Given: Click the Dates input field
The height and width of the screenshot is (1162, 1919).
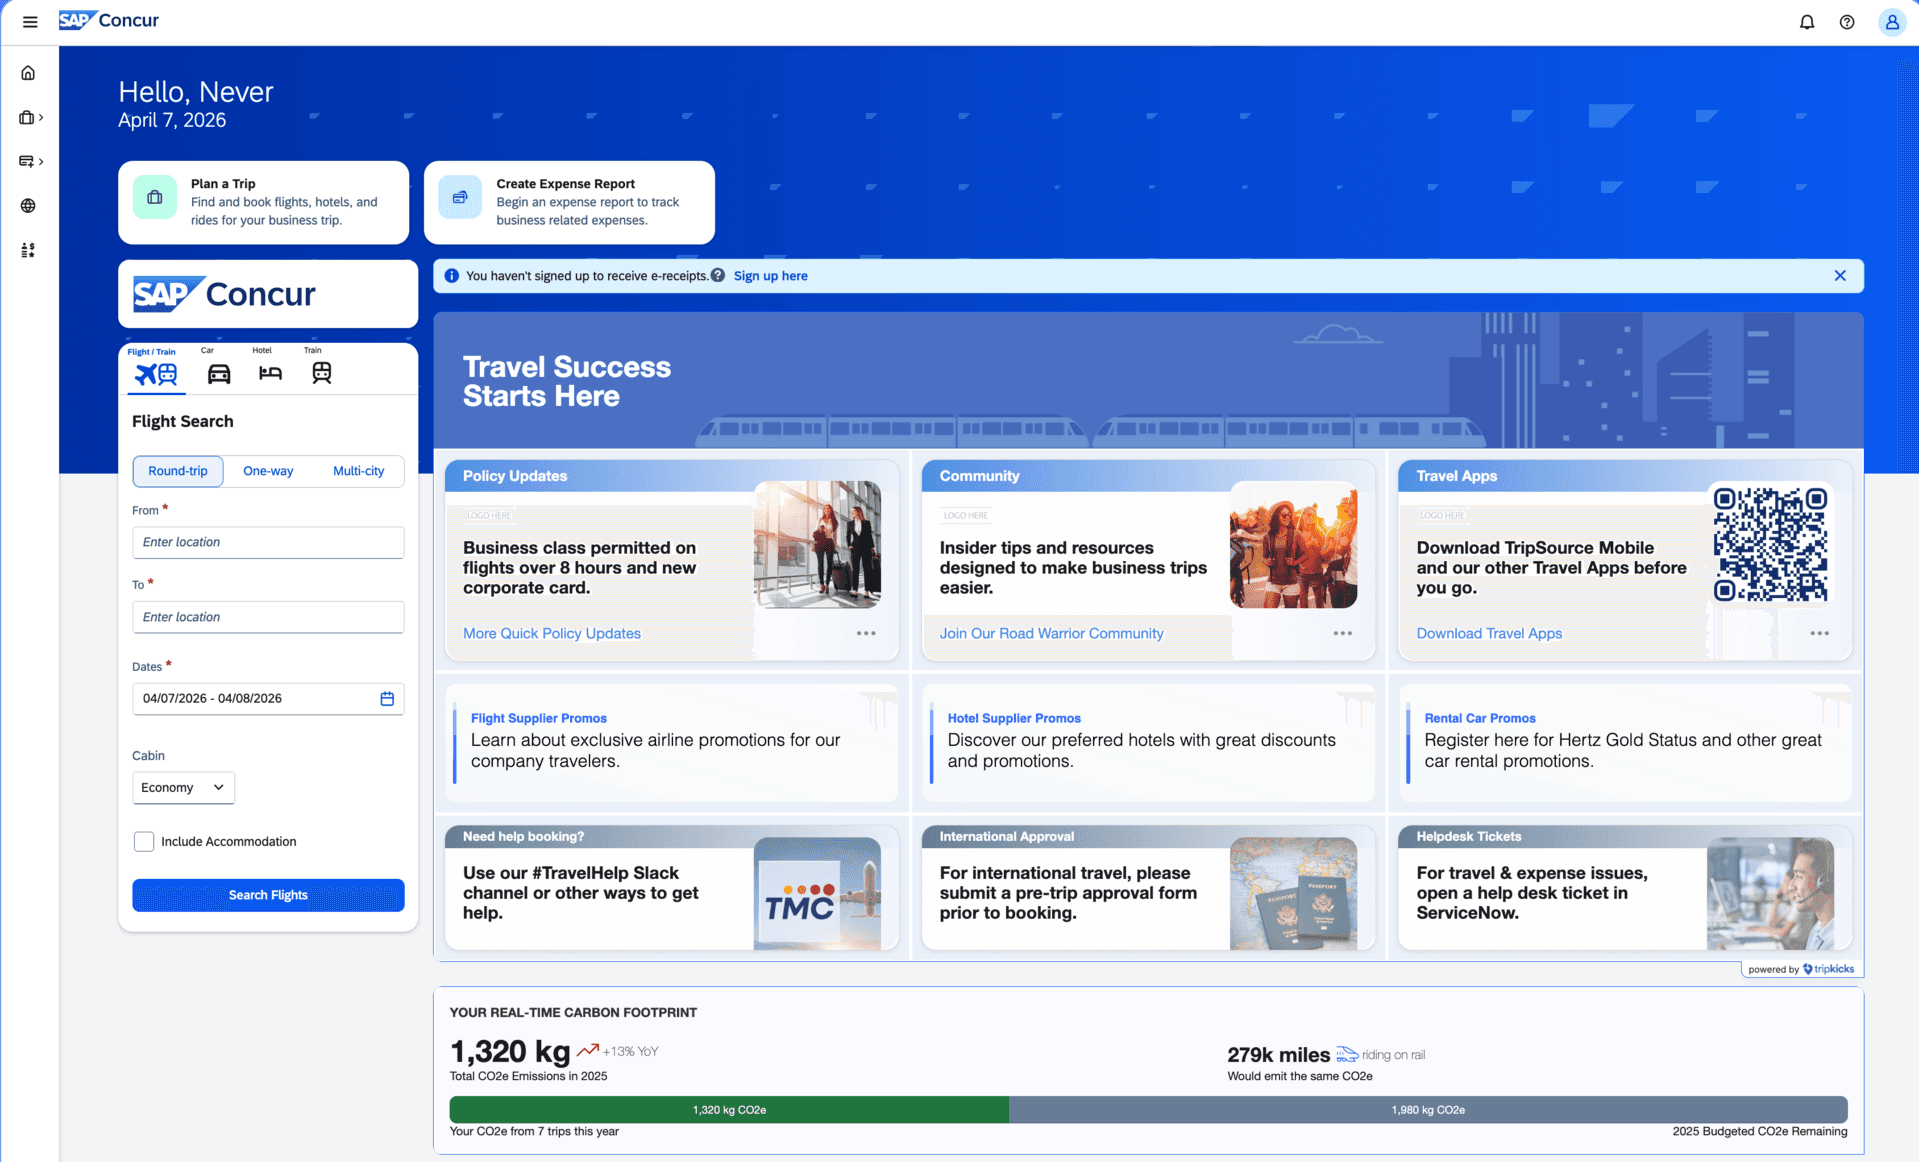Looking at the screenshot, I should click(268, 698).
